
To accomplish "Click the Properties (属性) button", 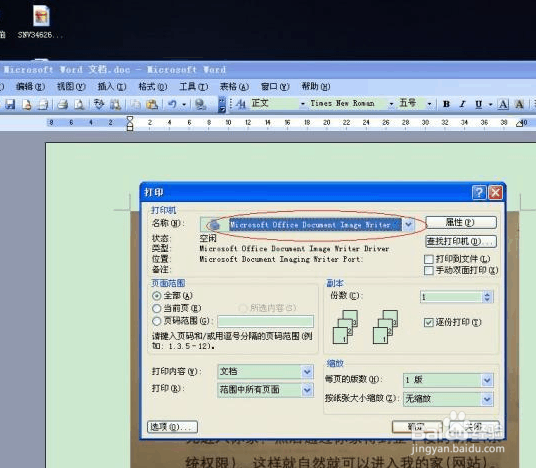I will (x=461, y=223).
